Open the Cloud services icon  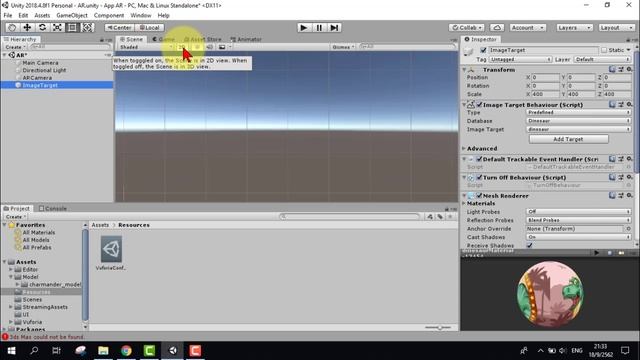click(497, 27)
